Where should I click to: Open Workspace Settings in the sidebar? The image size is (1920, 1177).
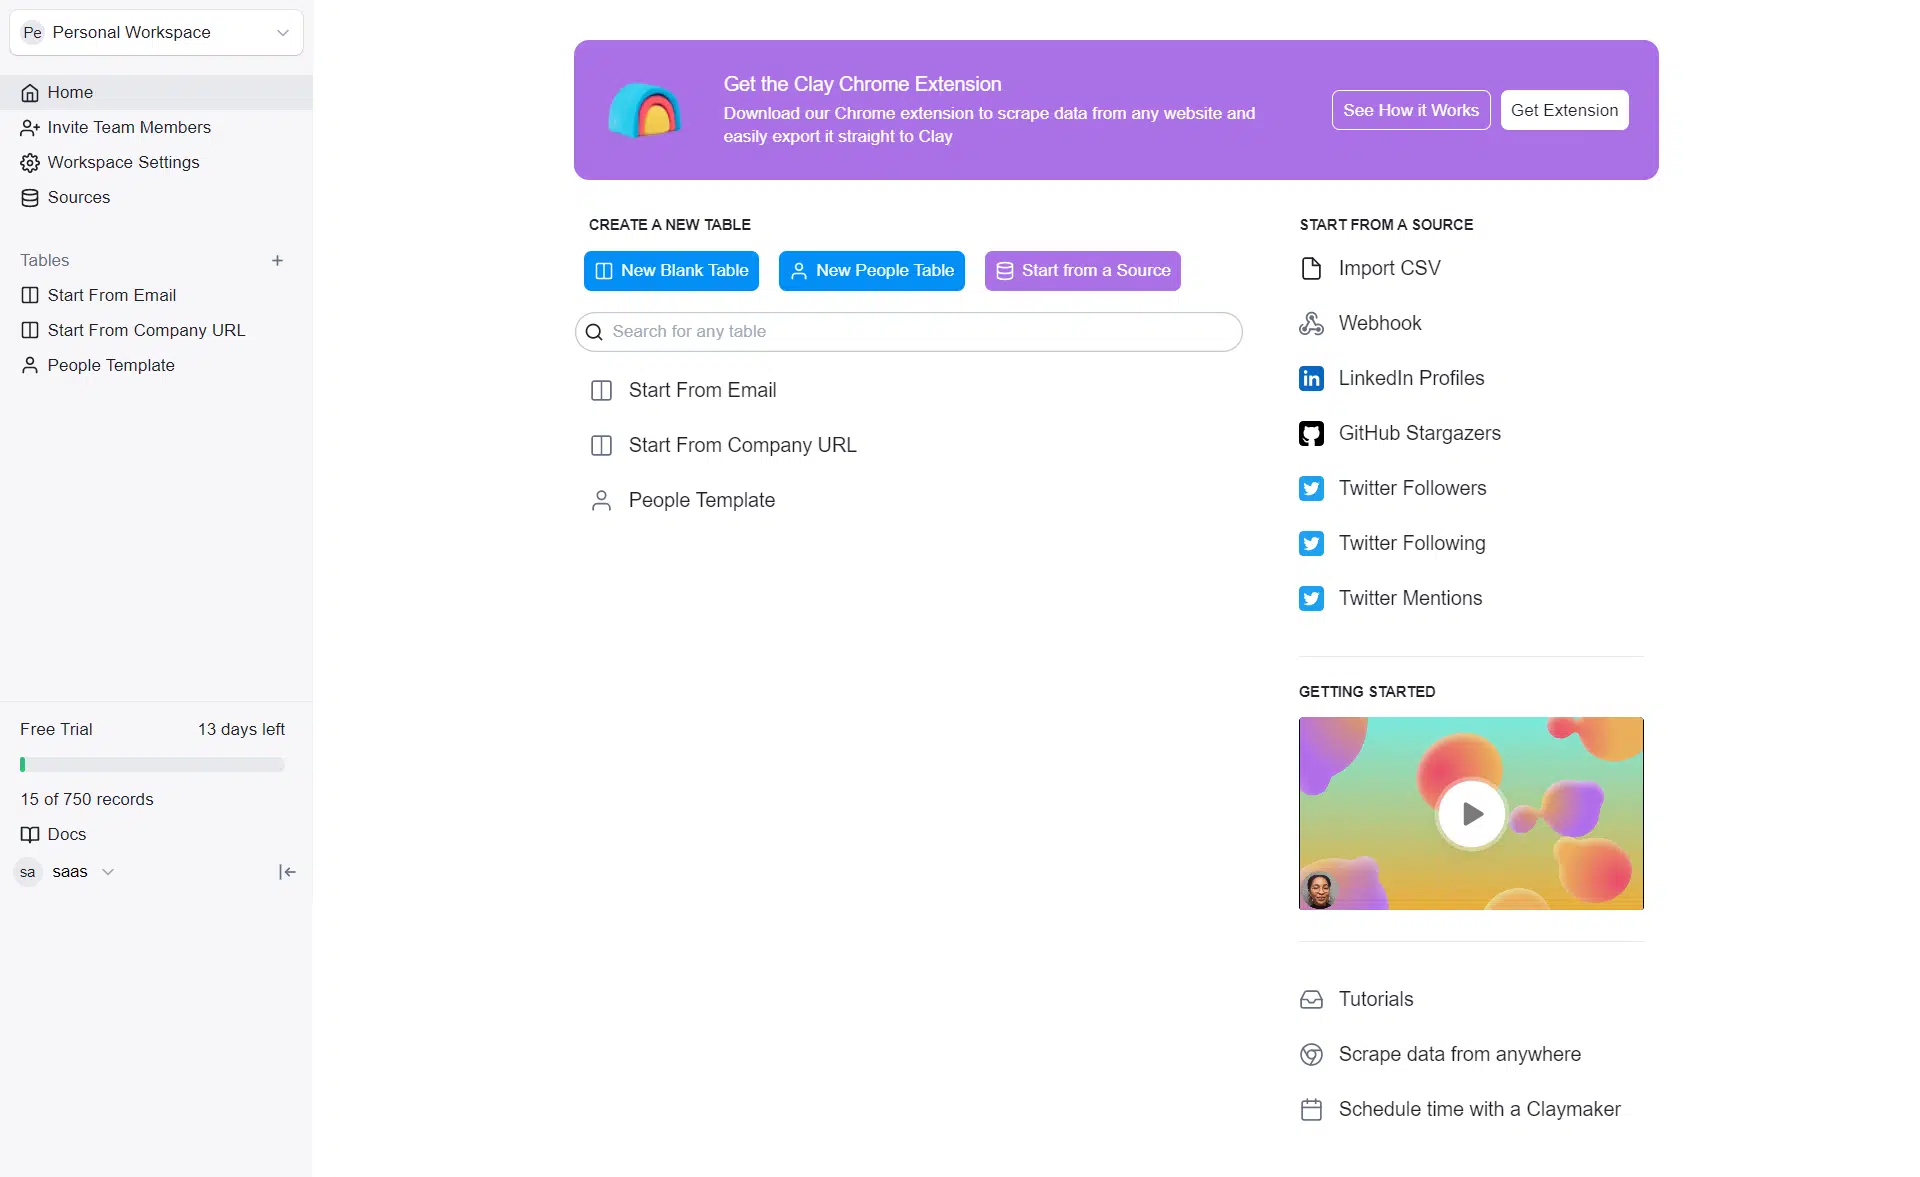pos(123,162)
